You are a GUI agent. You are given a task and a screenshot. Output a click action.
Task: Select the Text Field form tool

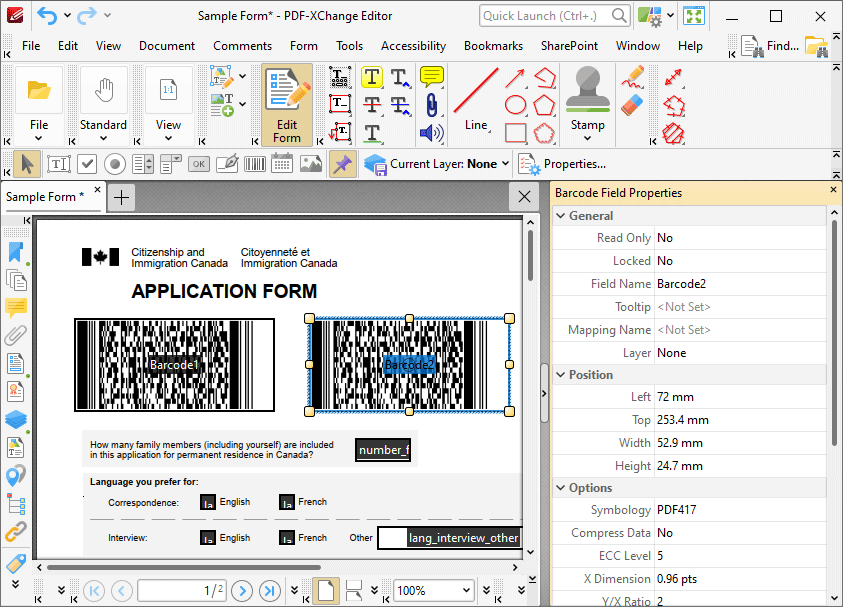[x=59, y=164]
